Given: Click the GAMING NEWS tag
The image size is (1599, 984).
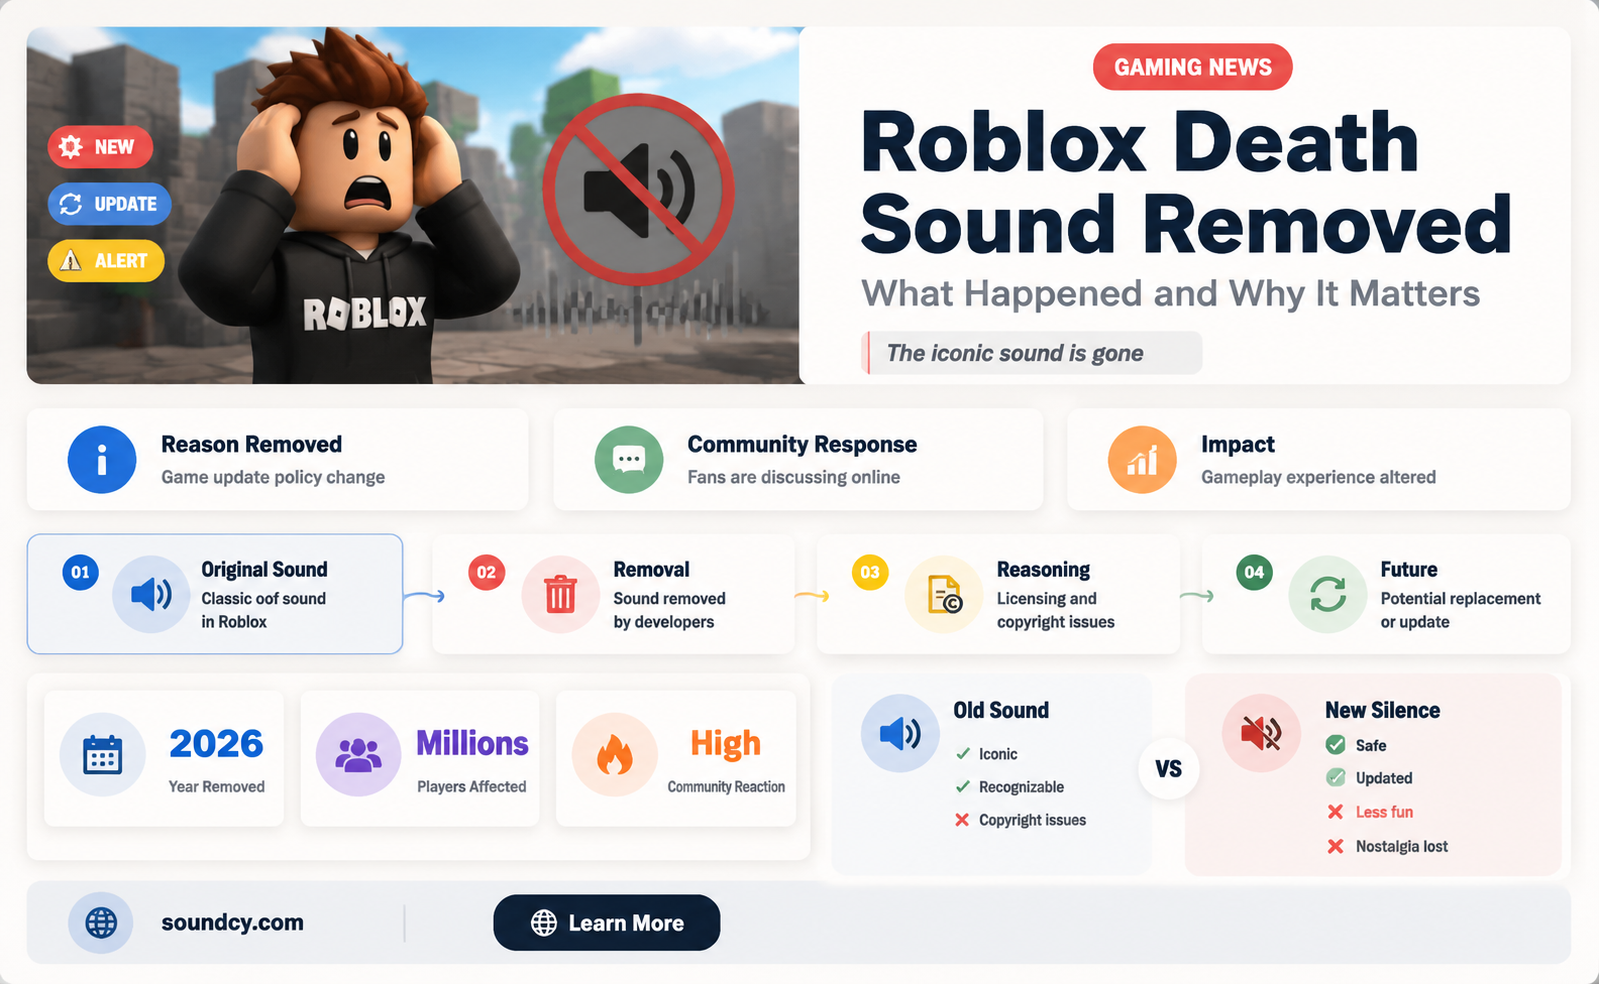Looking at the screenshot, I should coord(1192,67).
